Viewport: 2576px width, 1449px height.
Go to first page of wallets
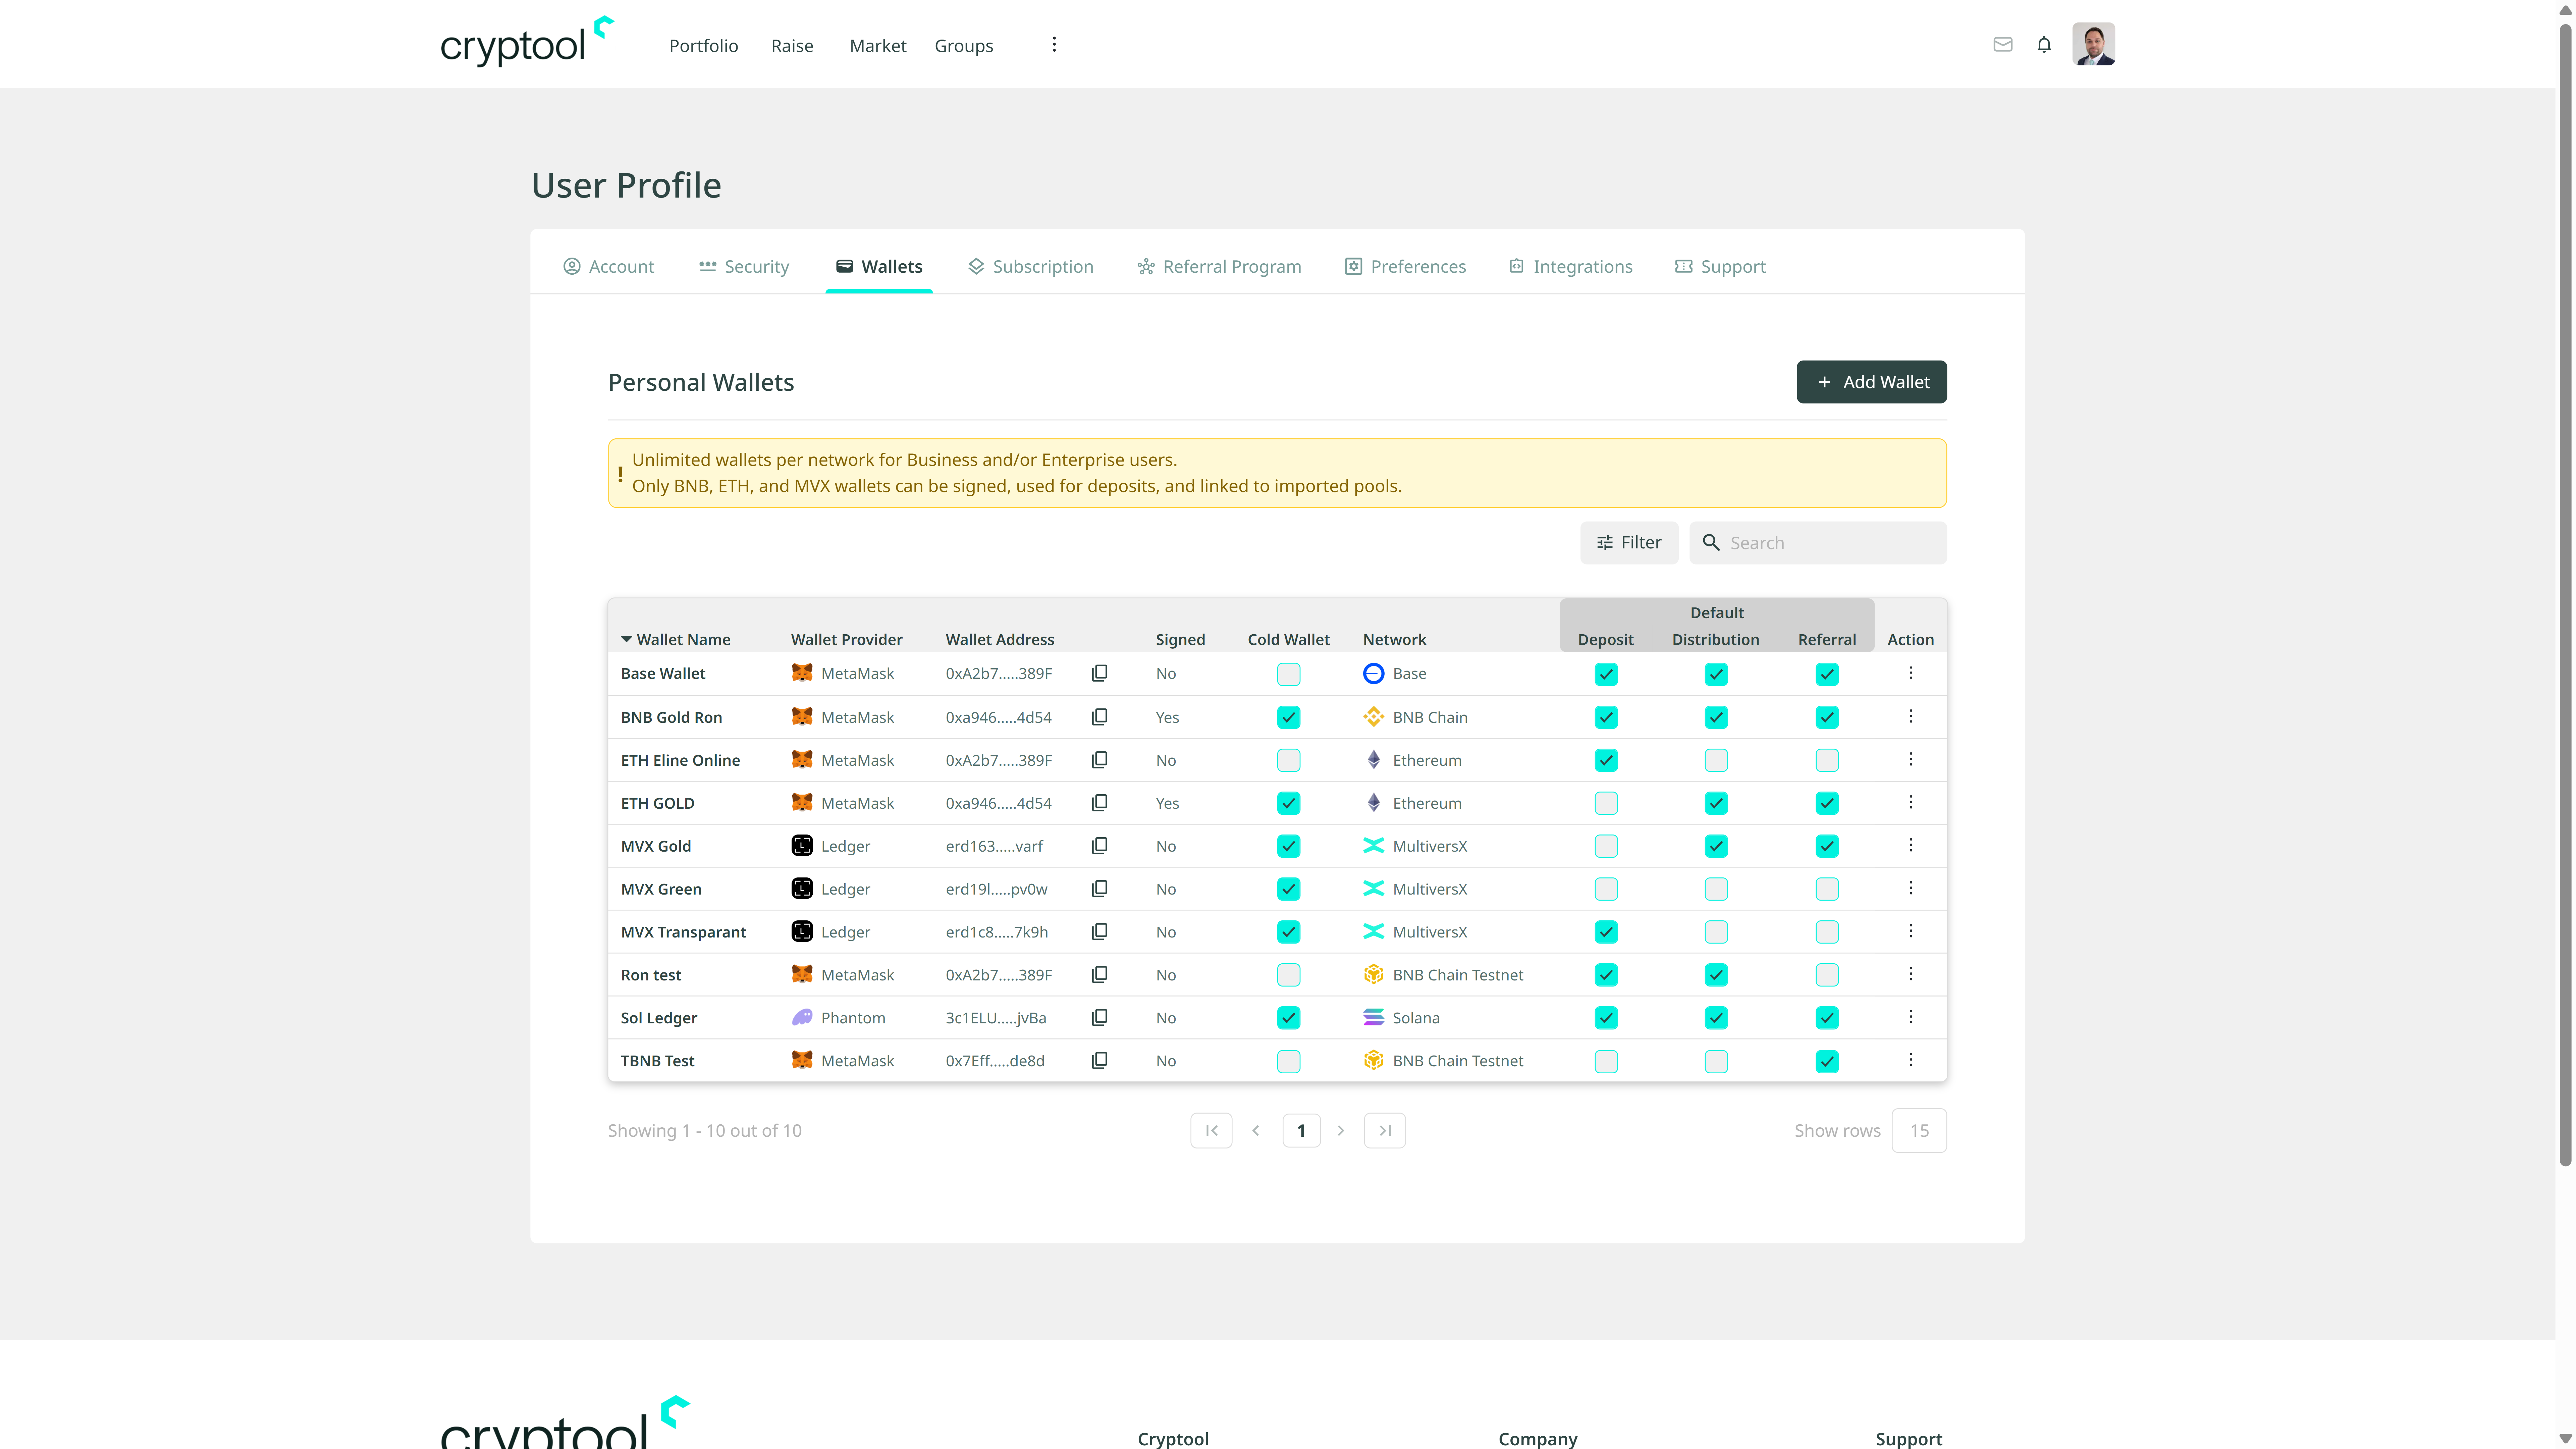tap(1211, 1130)
